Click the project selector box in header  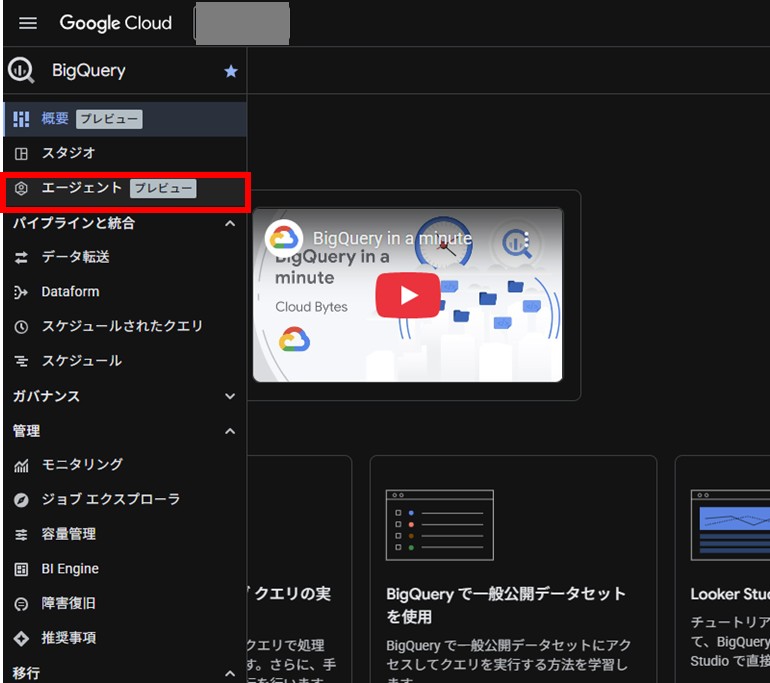pyautogui.click(x=242, y=23)
